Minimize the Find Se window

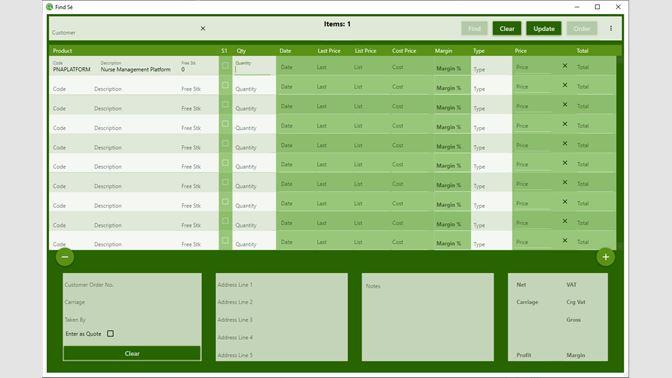click(577, 7)
